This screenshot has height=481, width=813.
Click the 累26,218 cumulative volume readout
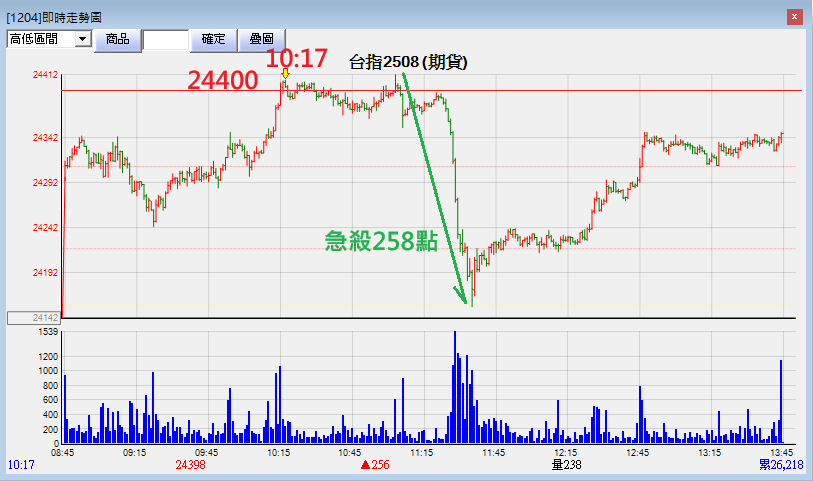[780, 465]
